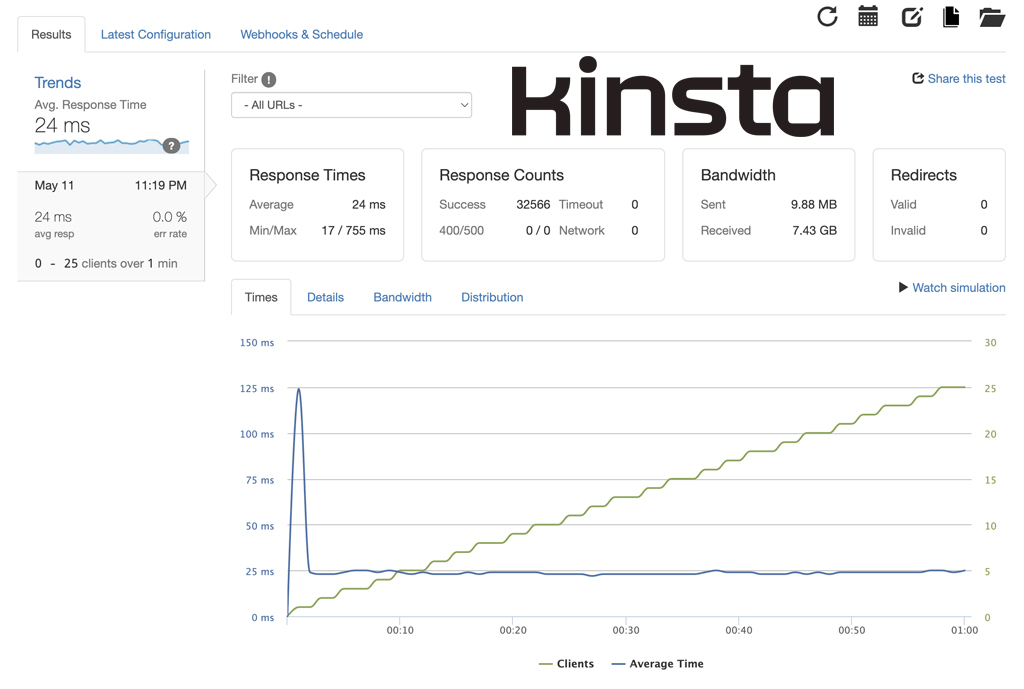Image resolution: width=1024 pixels, height=689 pixels.
Task: Open the calendar schedule icon
Action: coord(868,16)
